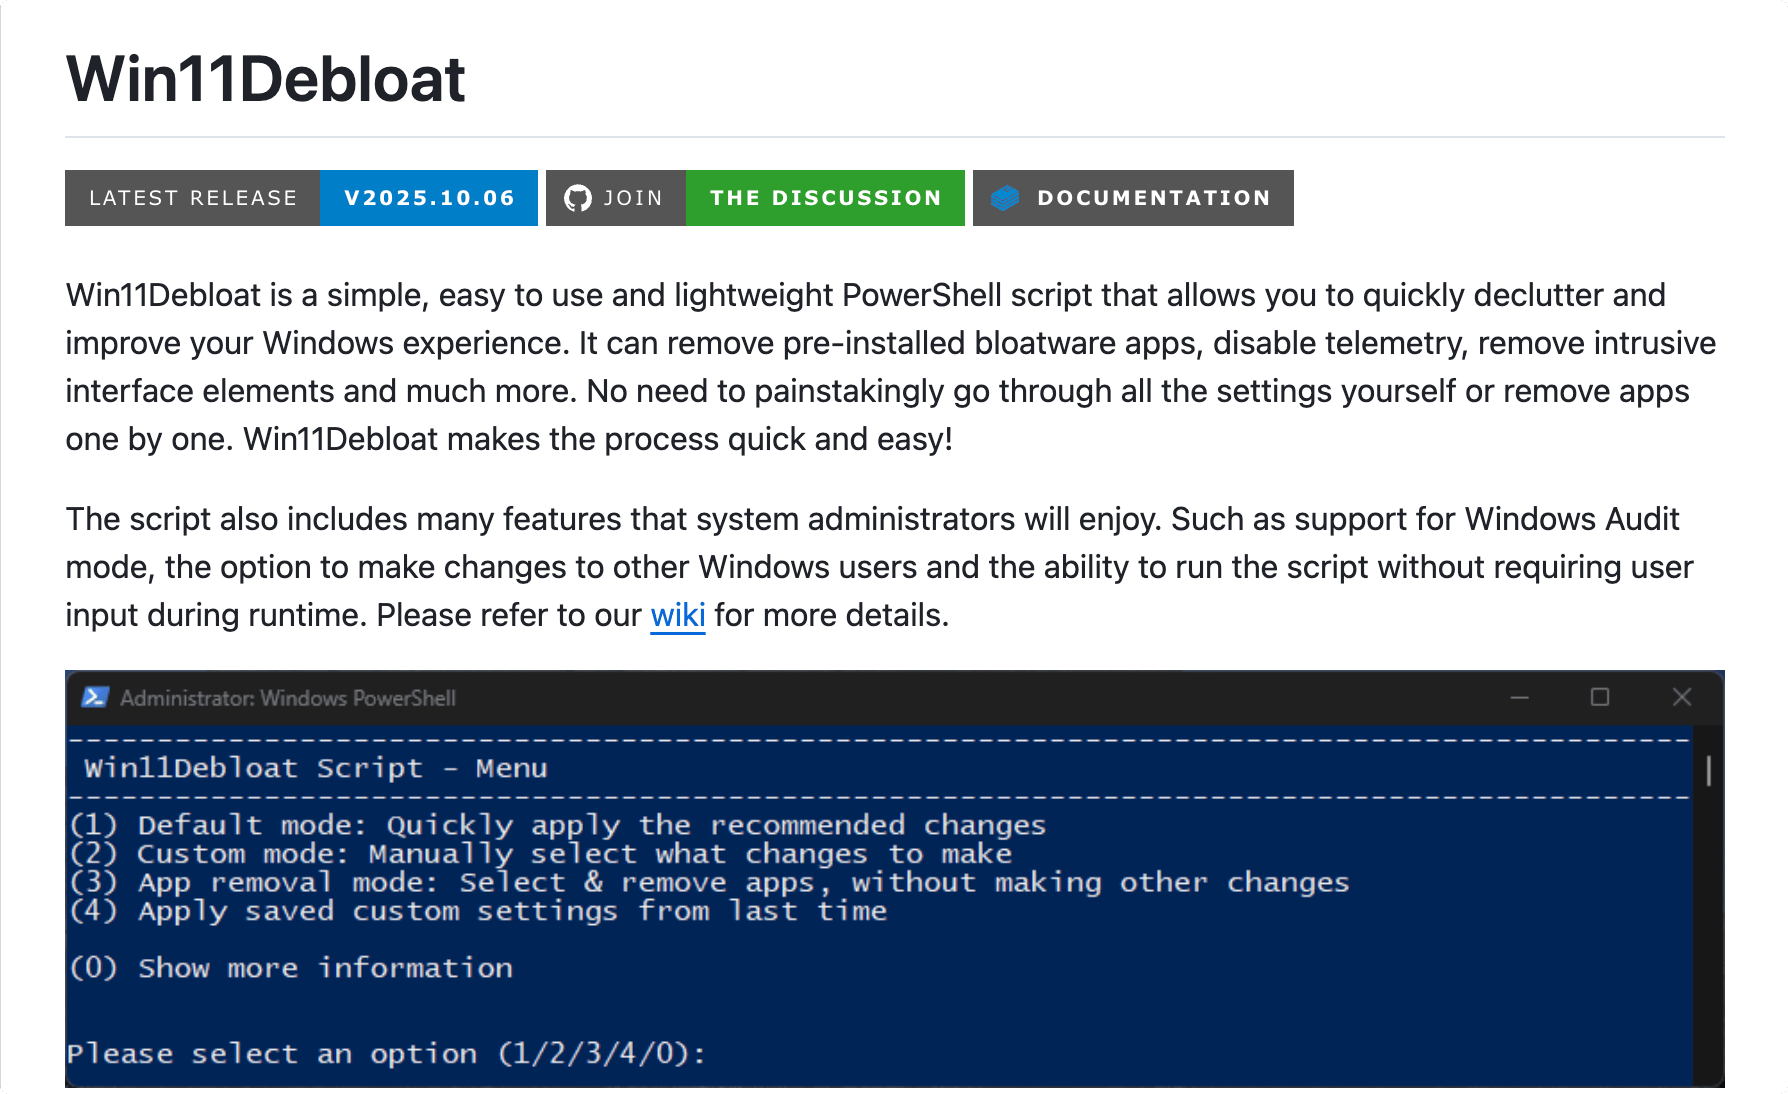
Task: Select the (3) App removal mode line
Action: click(x=710, y=882)
